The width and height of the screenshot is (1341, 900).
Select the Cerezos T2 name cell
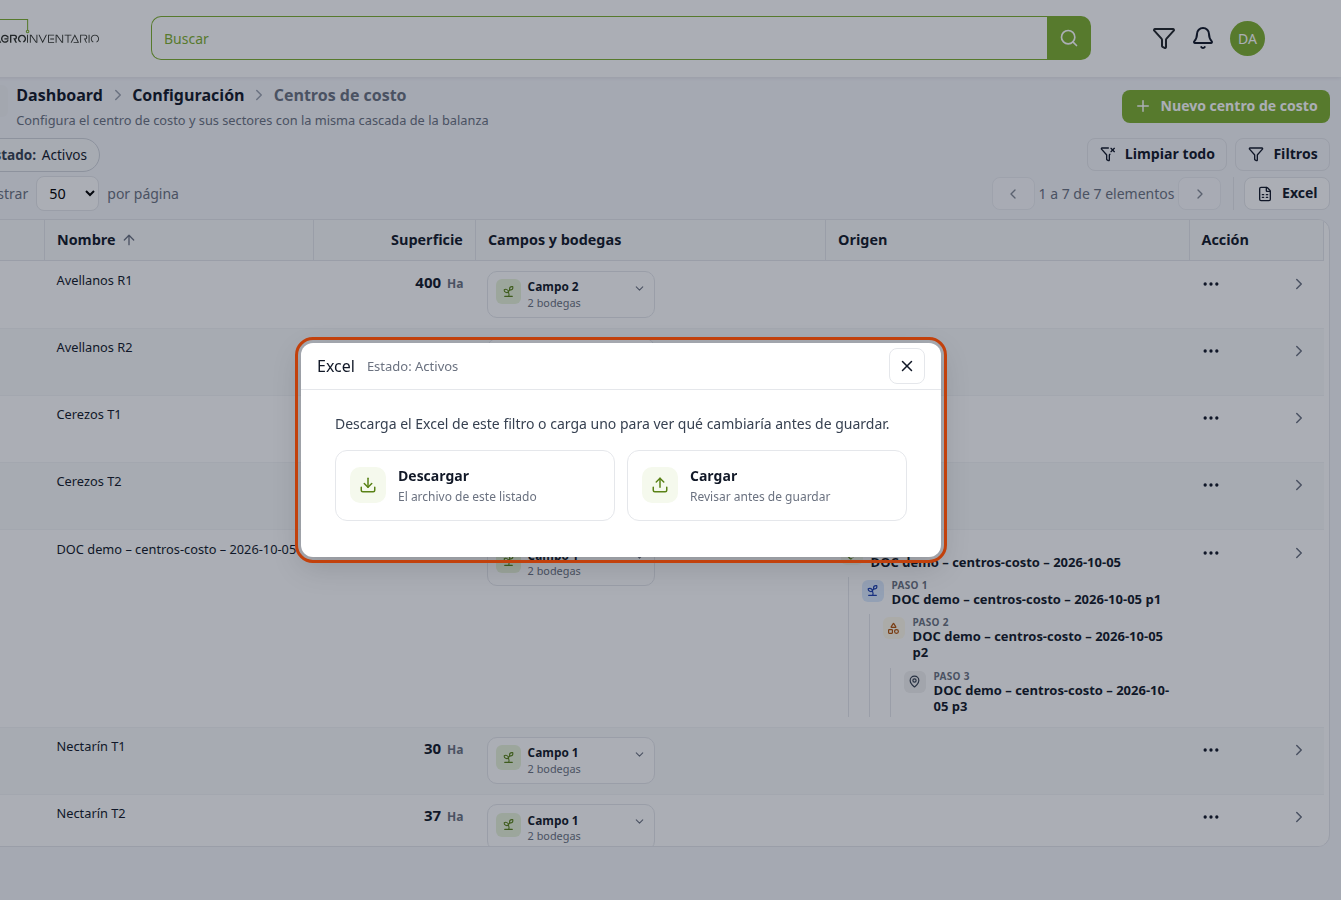[x=89, y=482]
